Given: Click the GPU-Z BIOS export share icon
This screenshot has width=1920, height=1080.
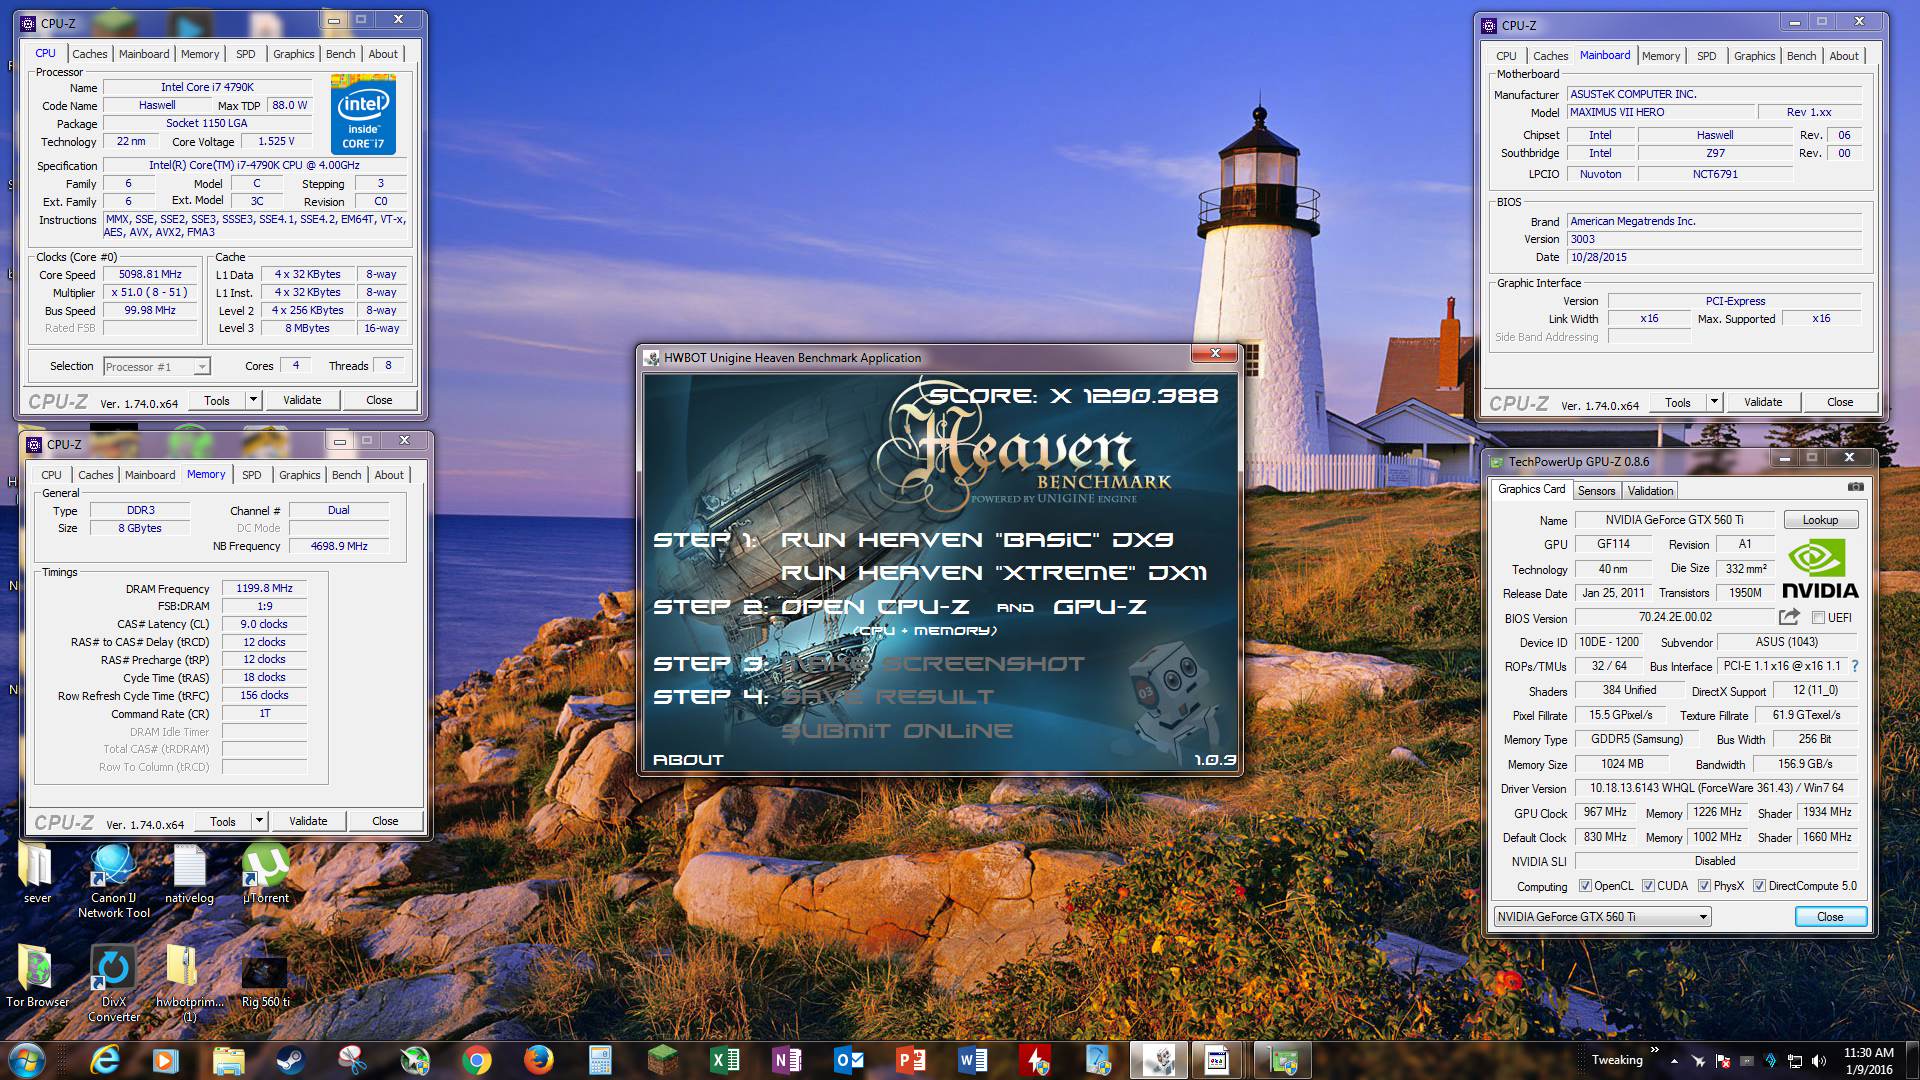Looking at the screenshot, I should tap(1789, 617).
